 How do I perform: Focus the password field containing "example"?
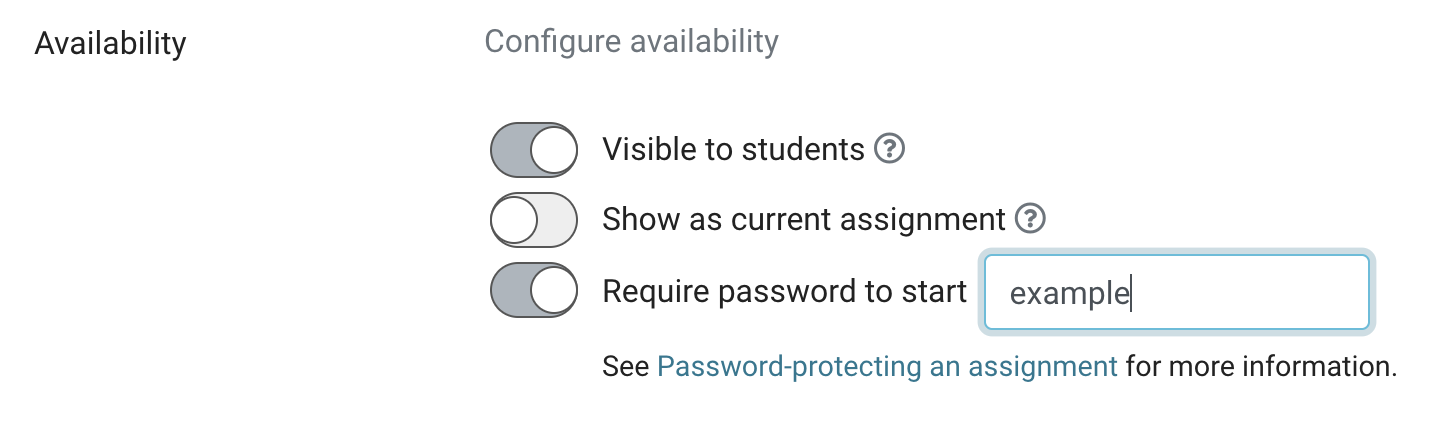(x=1176, y=292)
